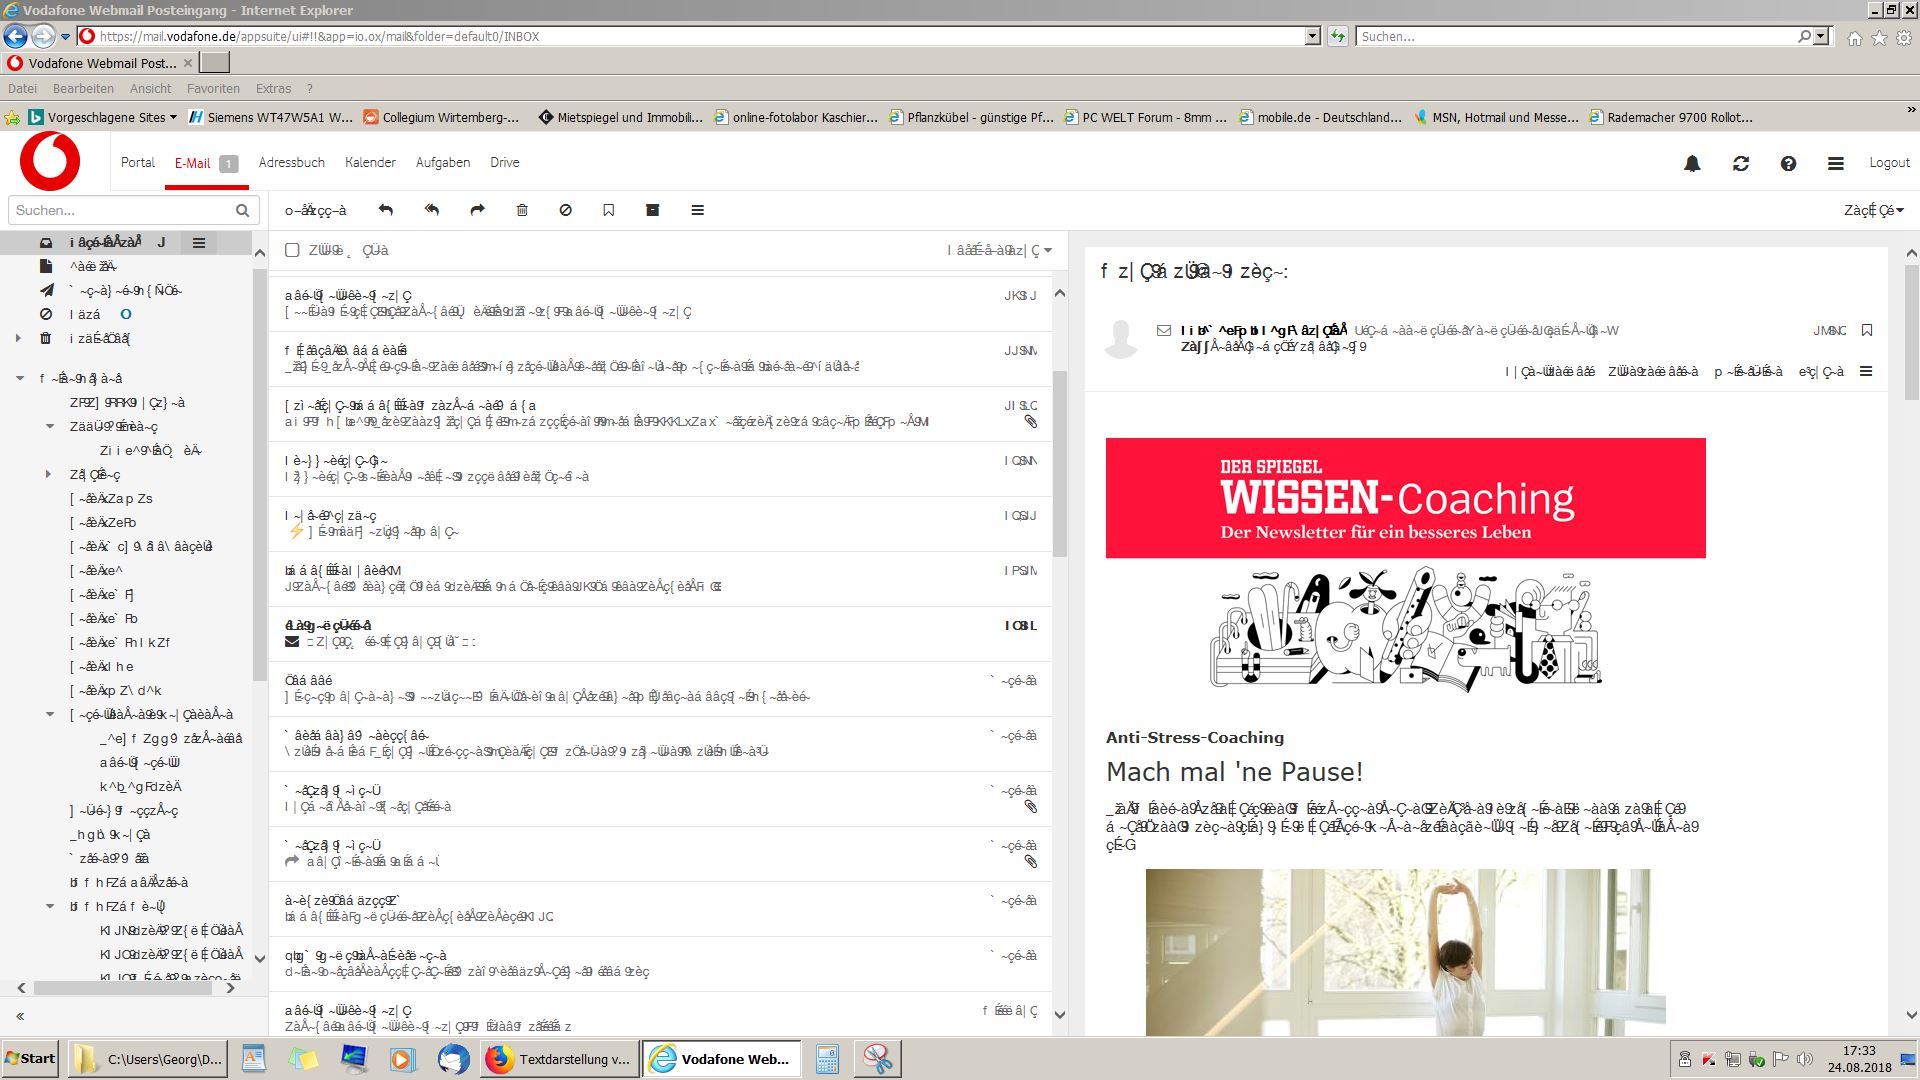Open Siemens WT47W5A1 favorite link
This screenshot has height=1080, width=1920.
[x=271, y=117]
